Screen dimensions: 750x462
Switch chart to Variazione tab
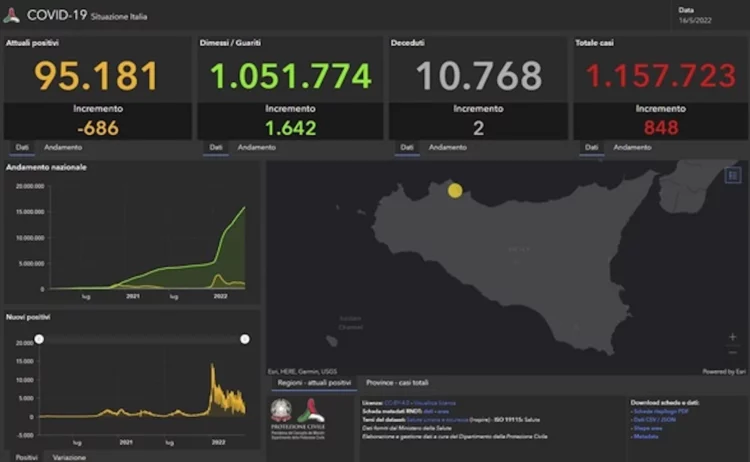pos(69,456)
